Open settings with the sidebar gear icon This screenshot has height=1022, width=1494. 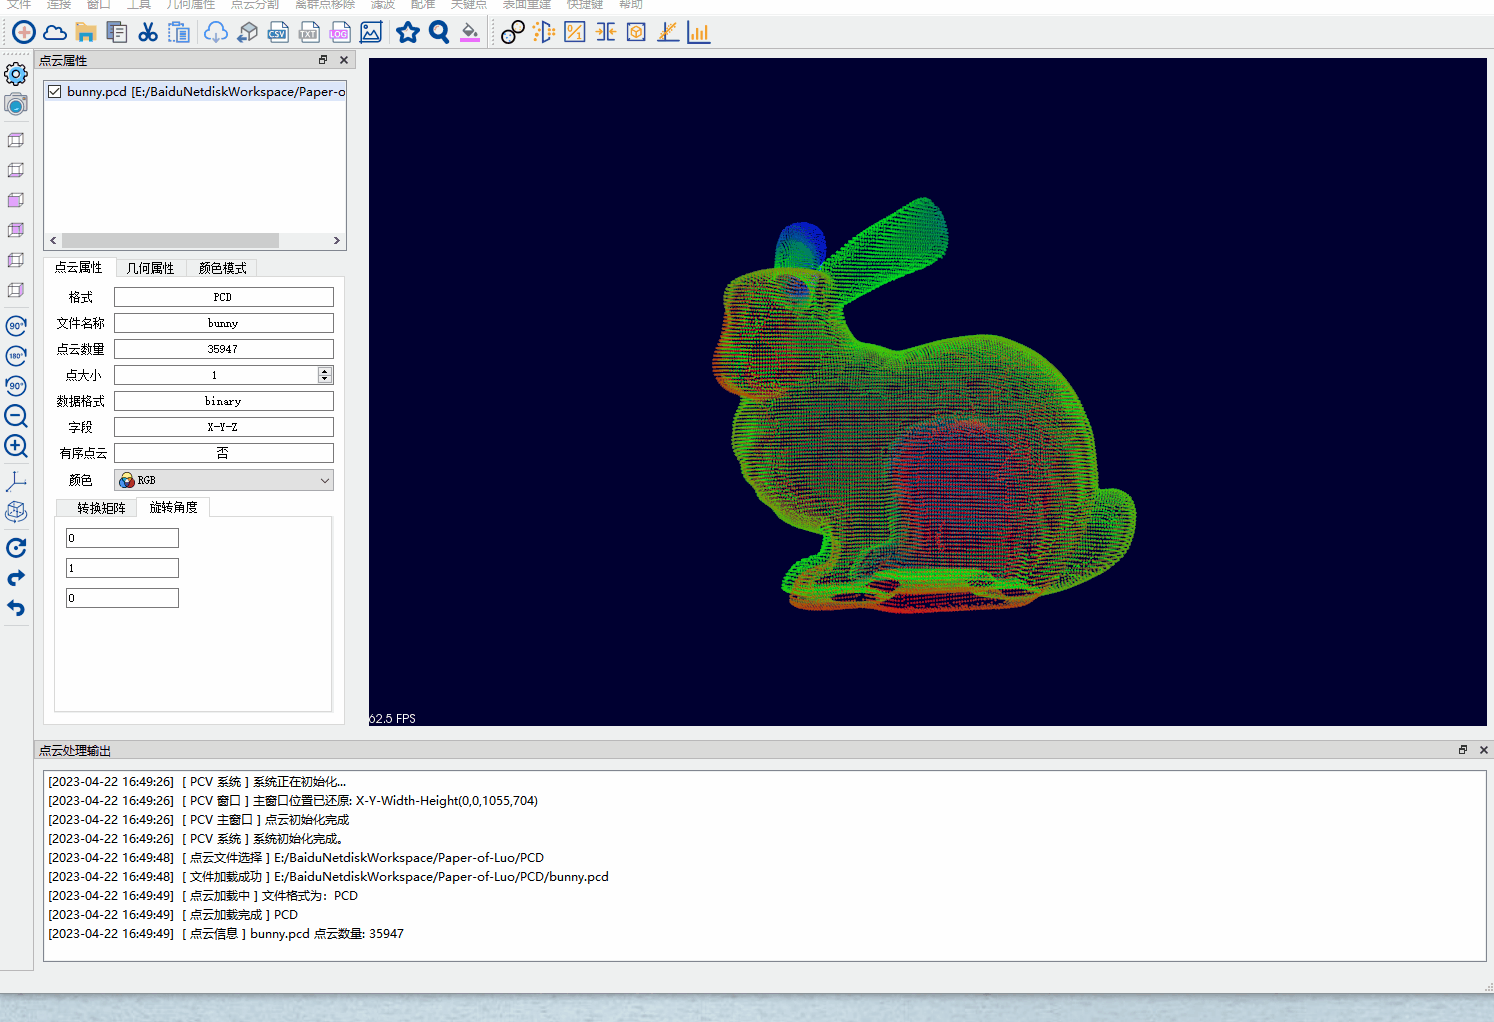[16, 74]
